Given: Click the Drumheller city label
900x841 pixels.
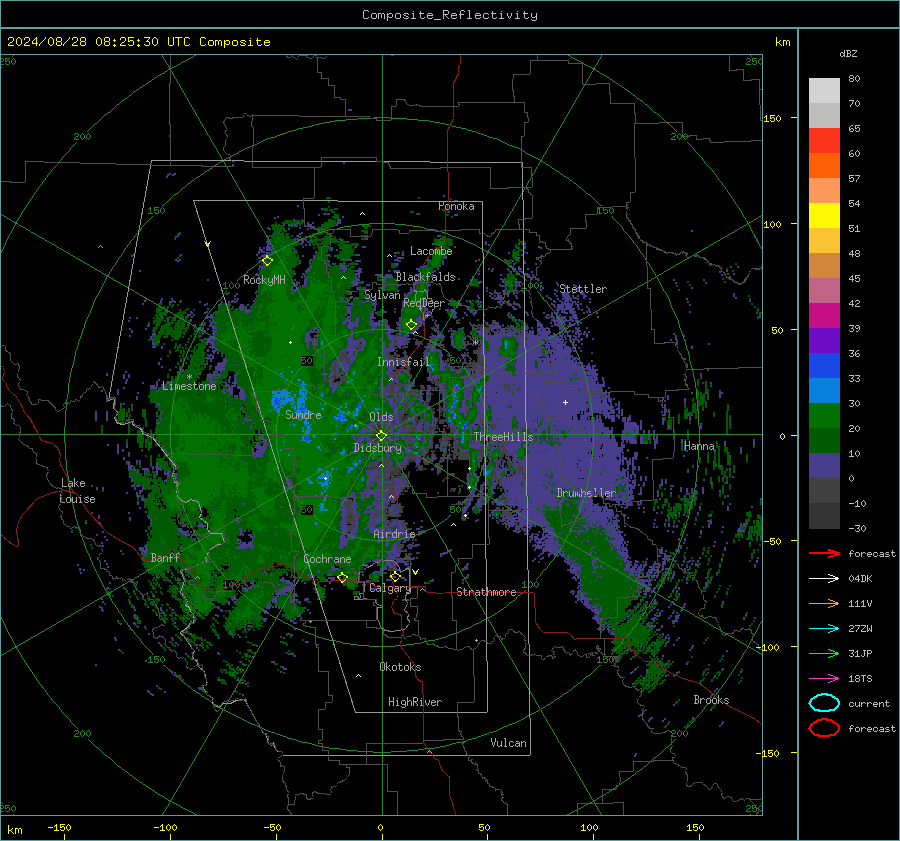Looking at the screenshot, I should (x=586, y=493).
